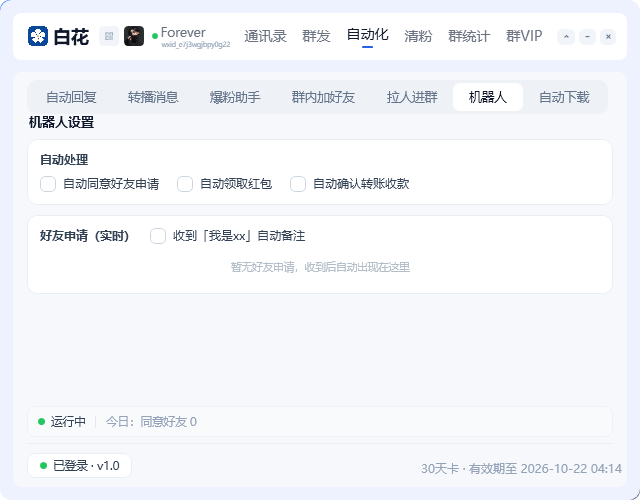The image size is (640, 500).
Task: Switch to 群发 top menu
Action: tap(316, 36)
